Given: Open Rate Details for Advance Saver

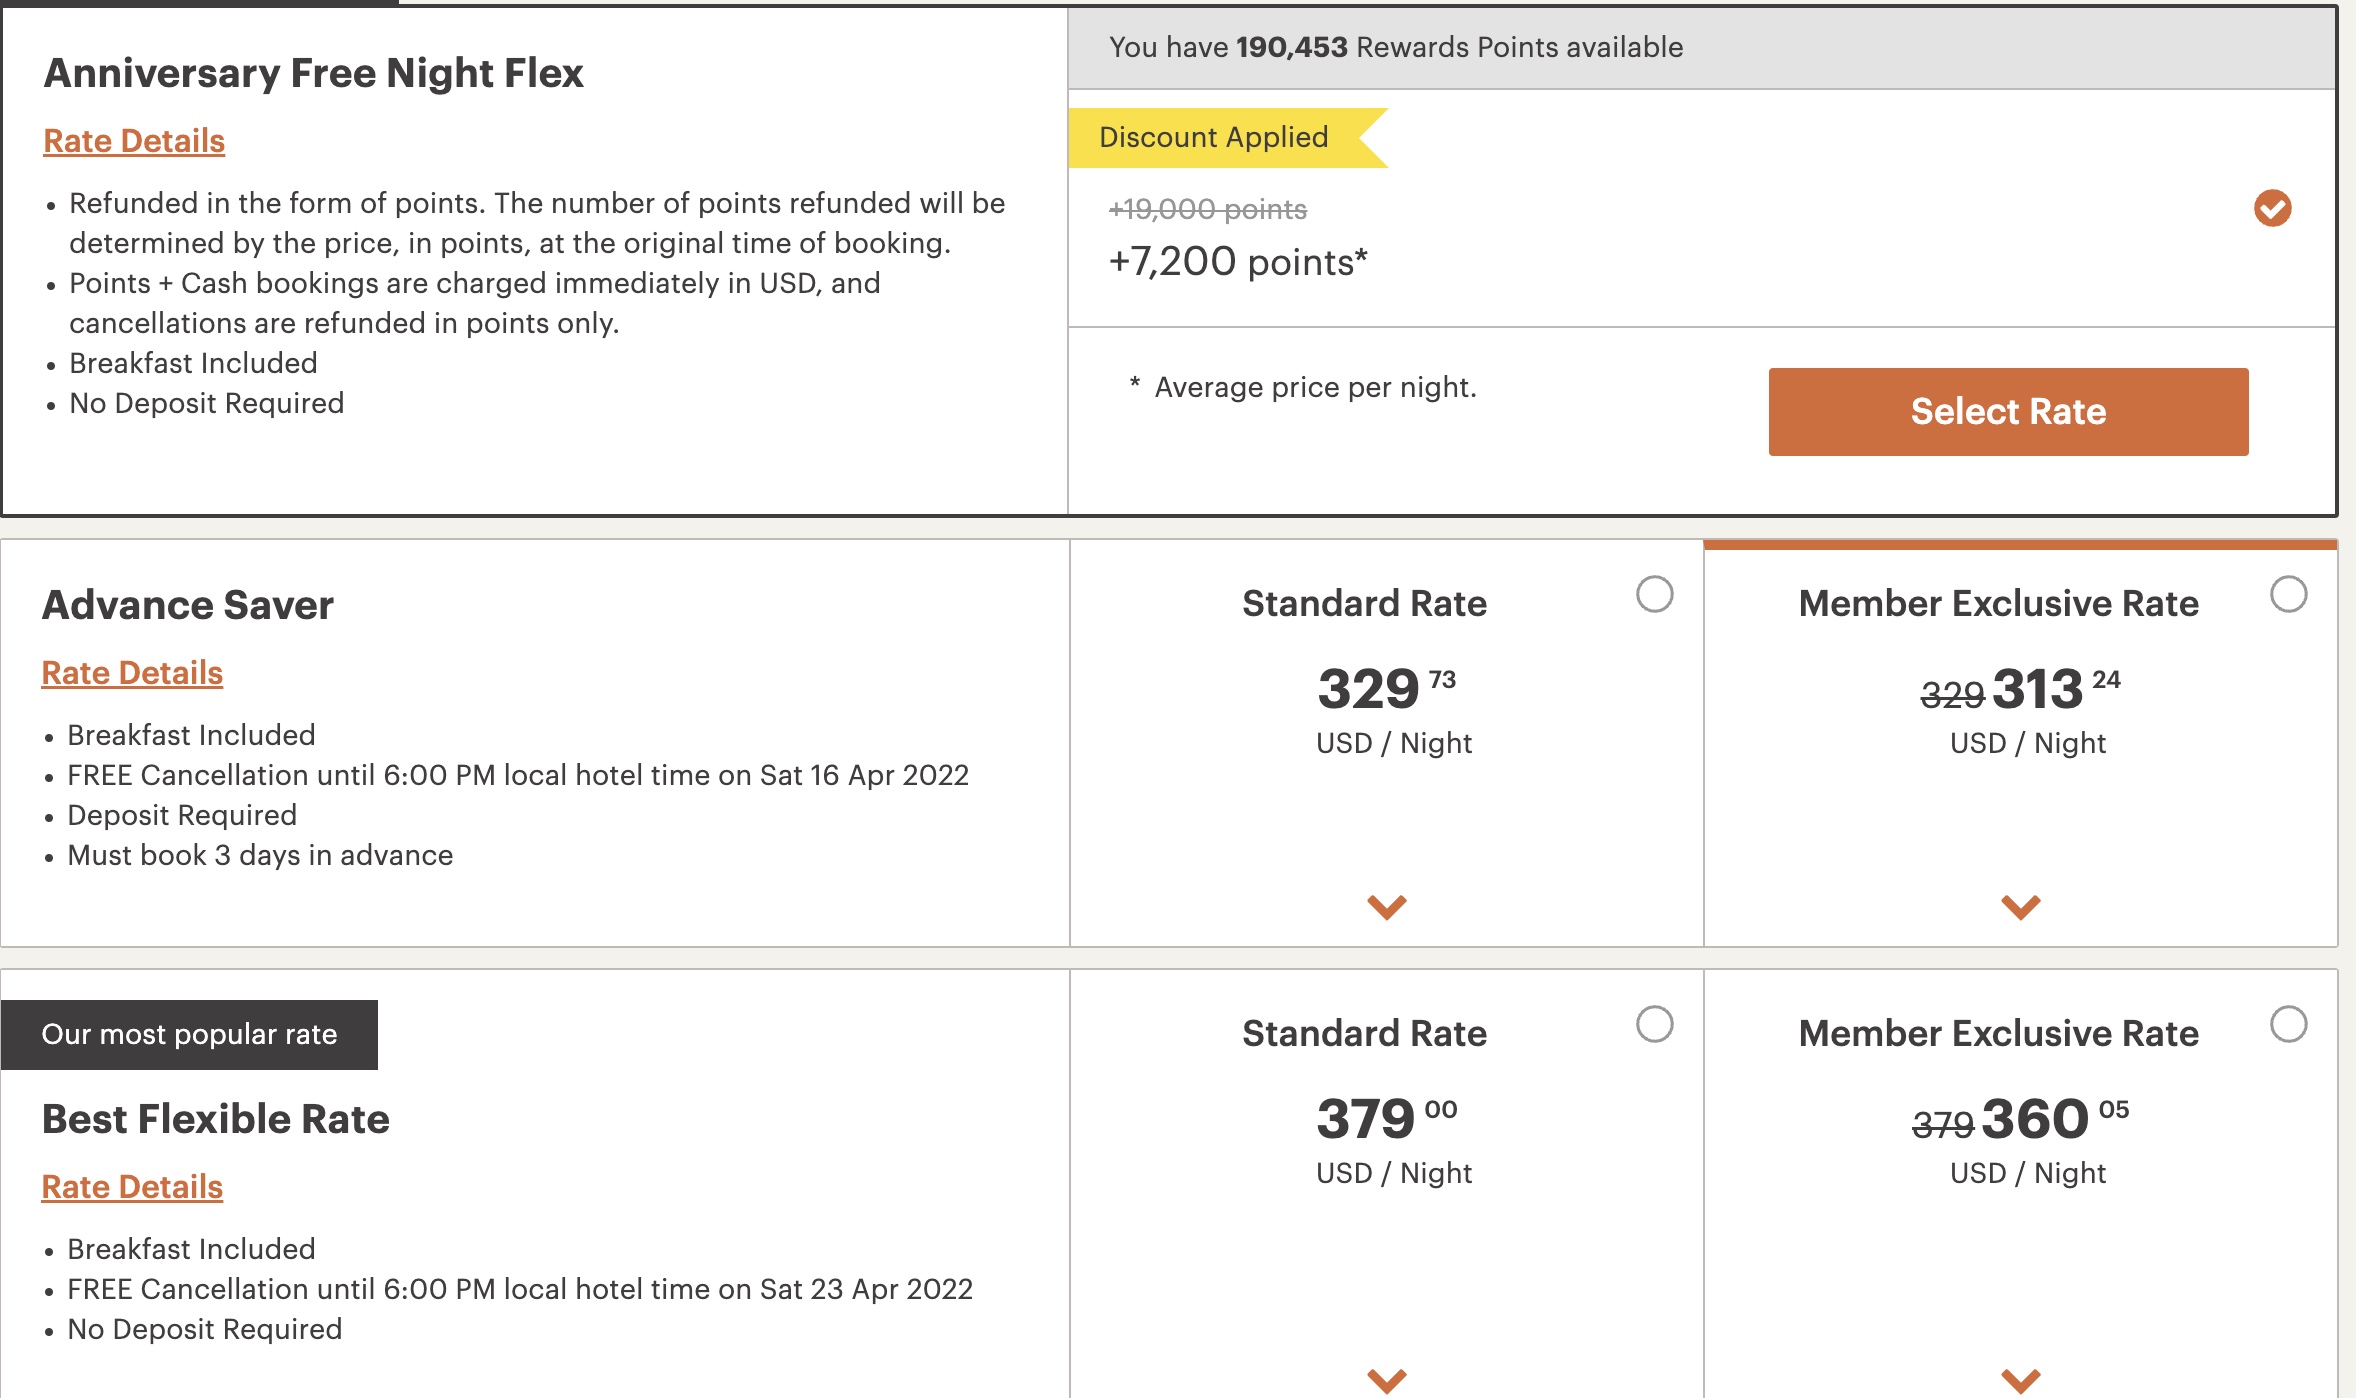Looking at the screenshot, I should (x=132, y=673).
